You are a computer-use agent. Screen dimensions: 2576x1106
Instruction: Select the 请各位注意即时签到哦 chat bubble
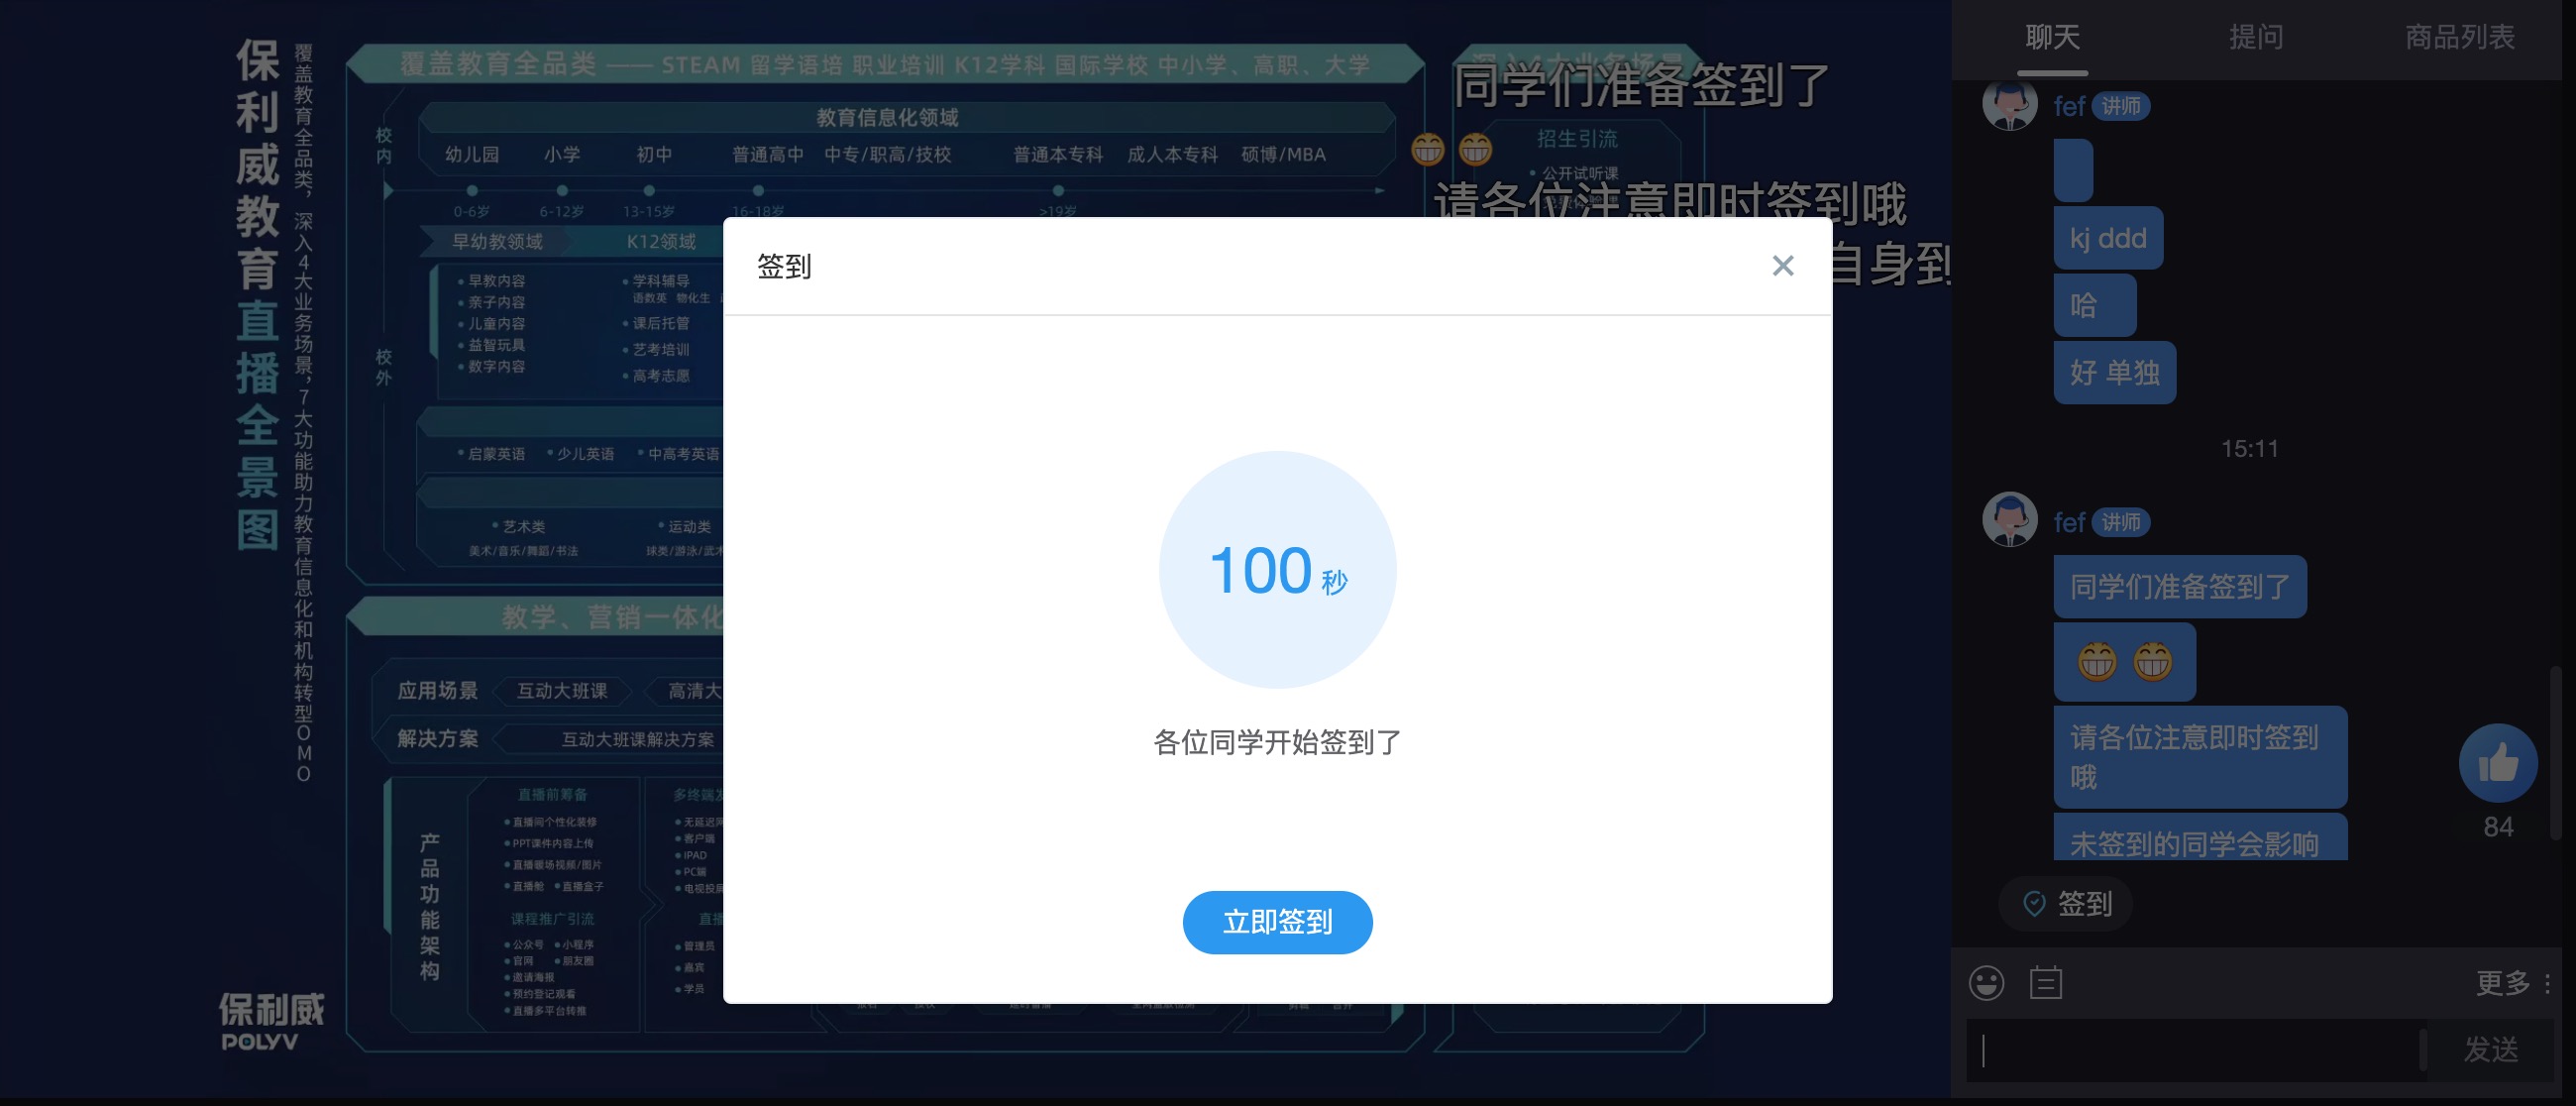[2200, 757]
